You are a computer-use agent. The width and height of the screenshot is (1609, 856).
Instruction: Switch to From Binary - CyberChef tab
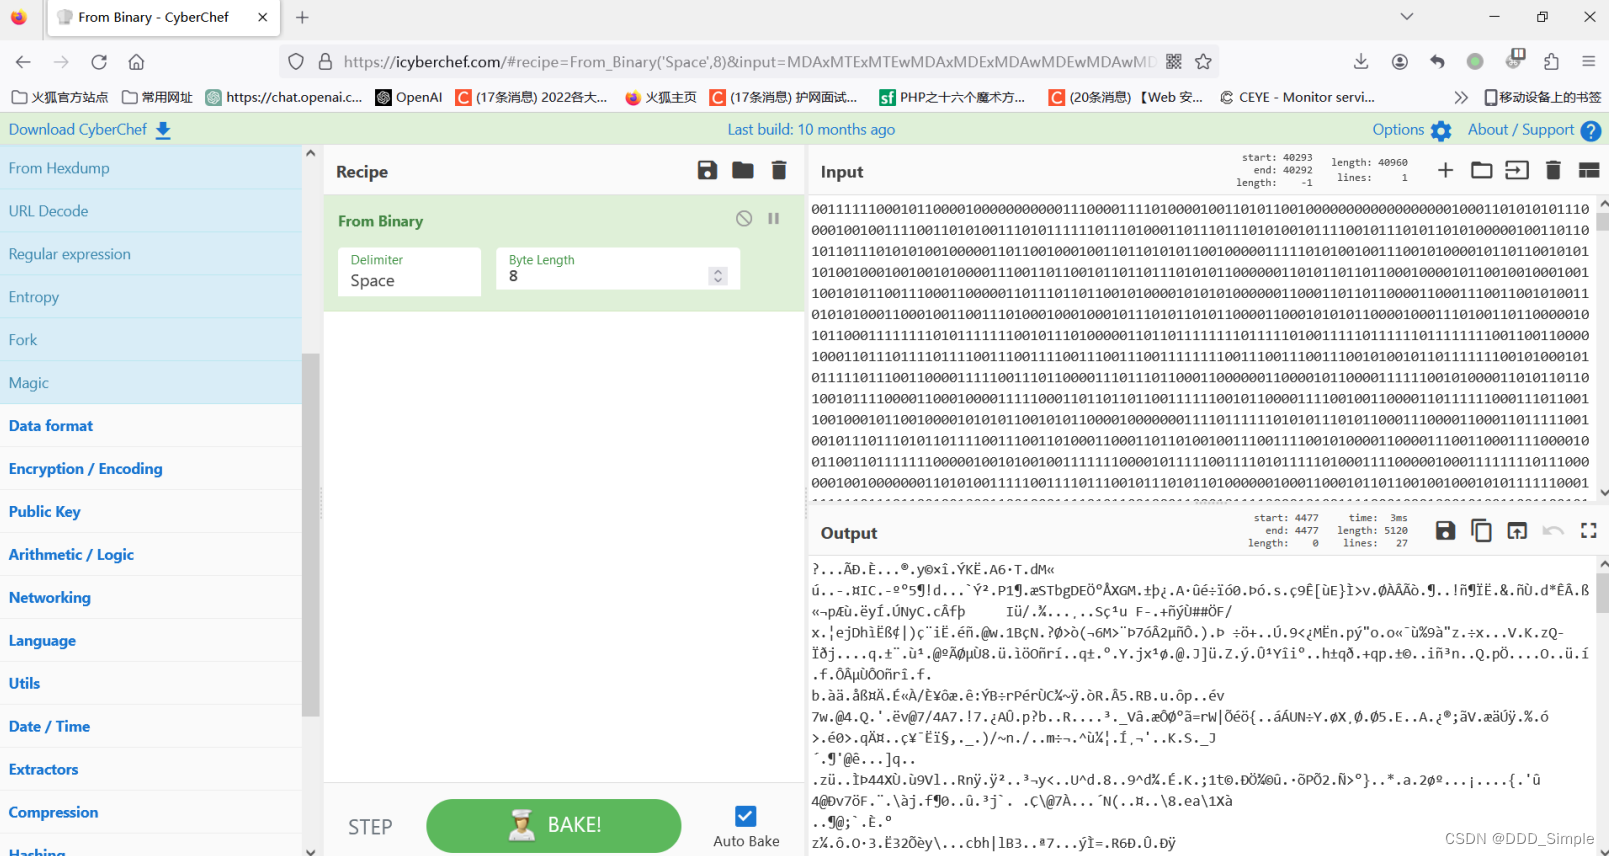pos(163,17)
